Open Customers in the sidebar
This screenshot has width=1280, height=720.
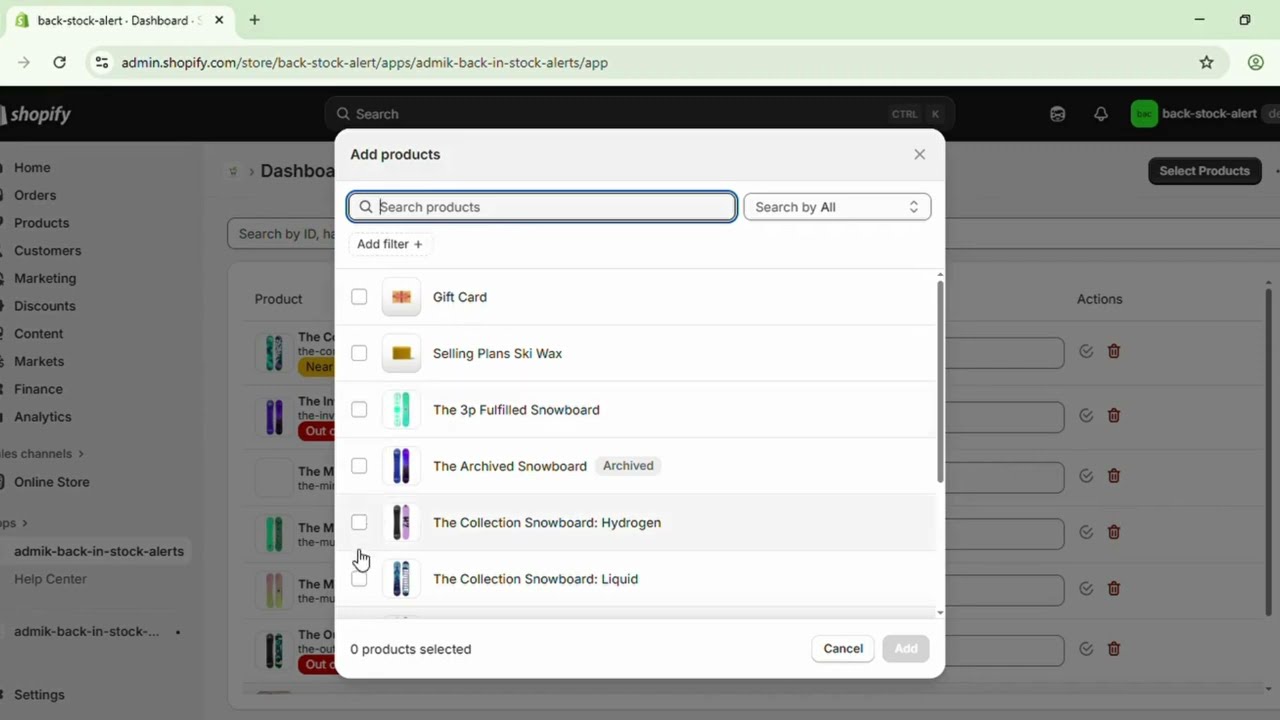(47, 251)
